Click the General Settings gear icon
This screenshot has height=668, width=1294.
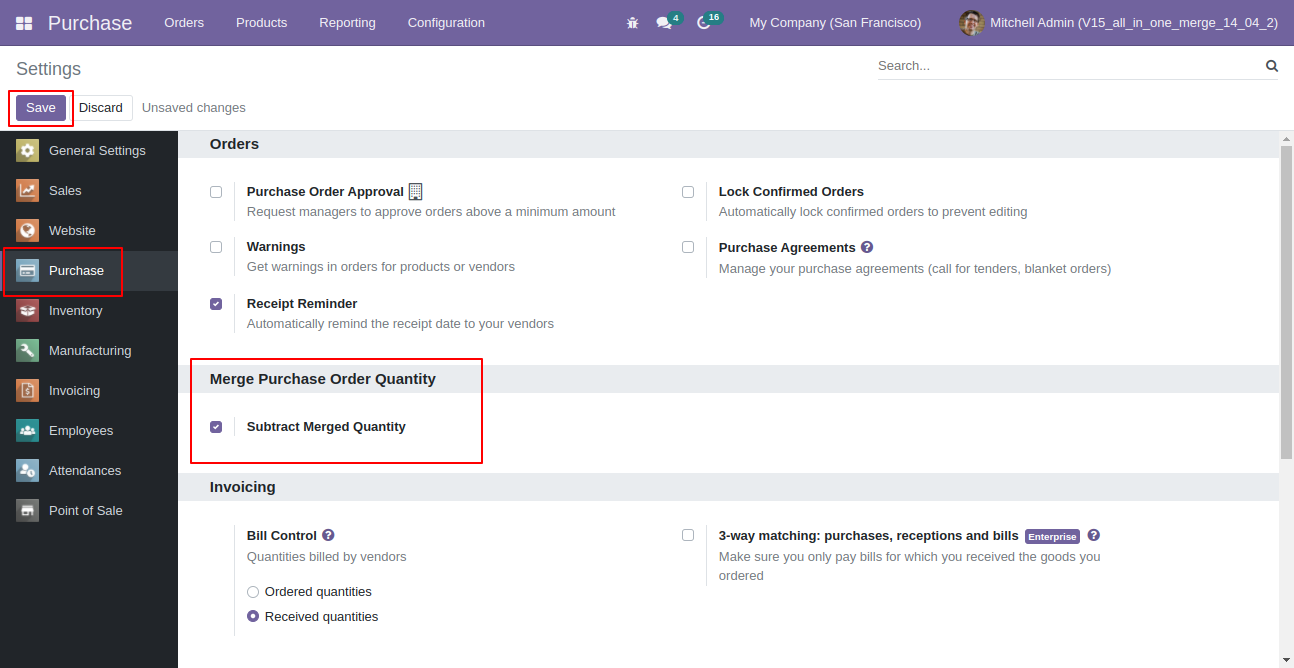coord(27,151)
